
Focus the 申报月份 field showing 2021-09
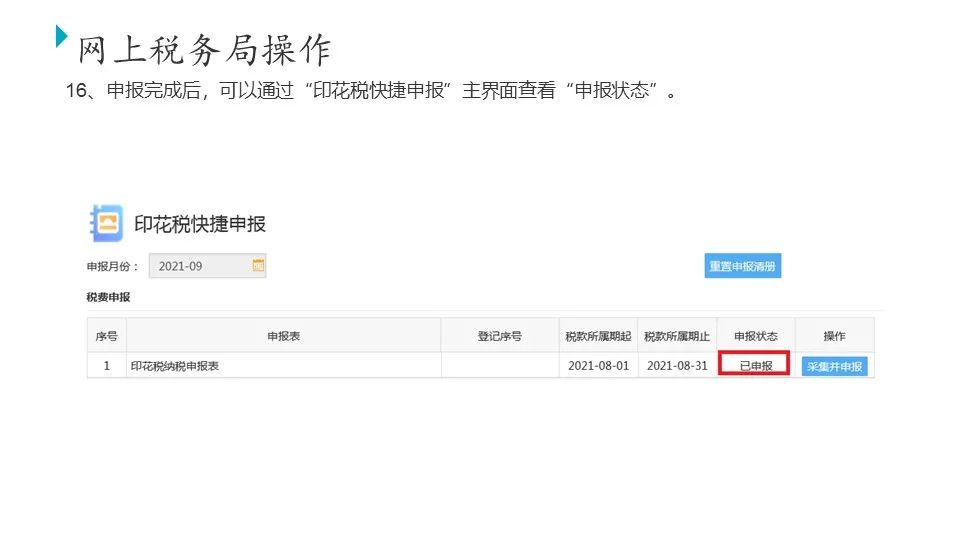[208, 266]
